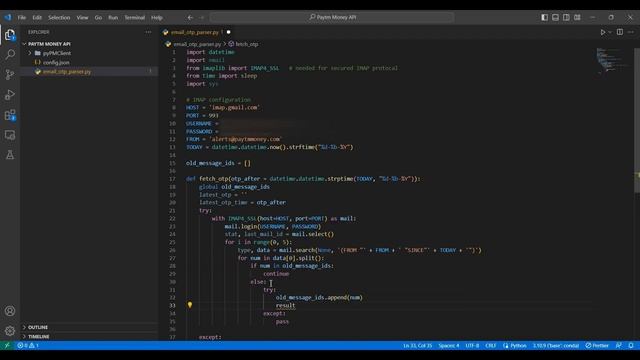
Task: Open the Manage gear icon
Action: (x=10, y=331)
